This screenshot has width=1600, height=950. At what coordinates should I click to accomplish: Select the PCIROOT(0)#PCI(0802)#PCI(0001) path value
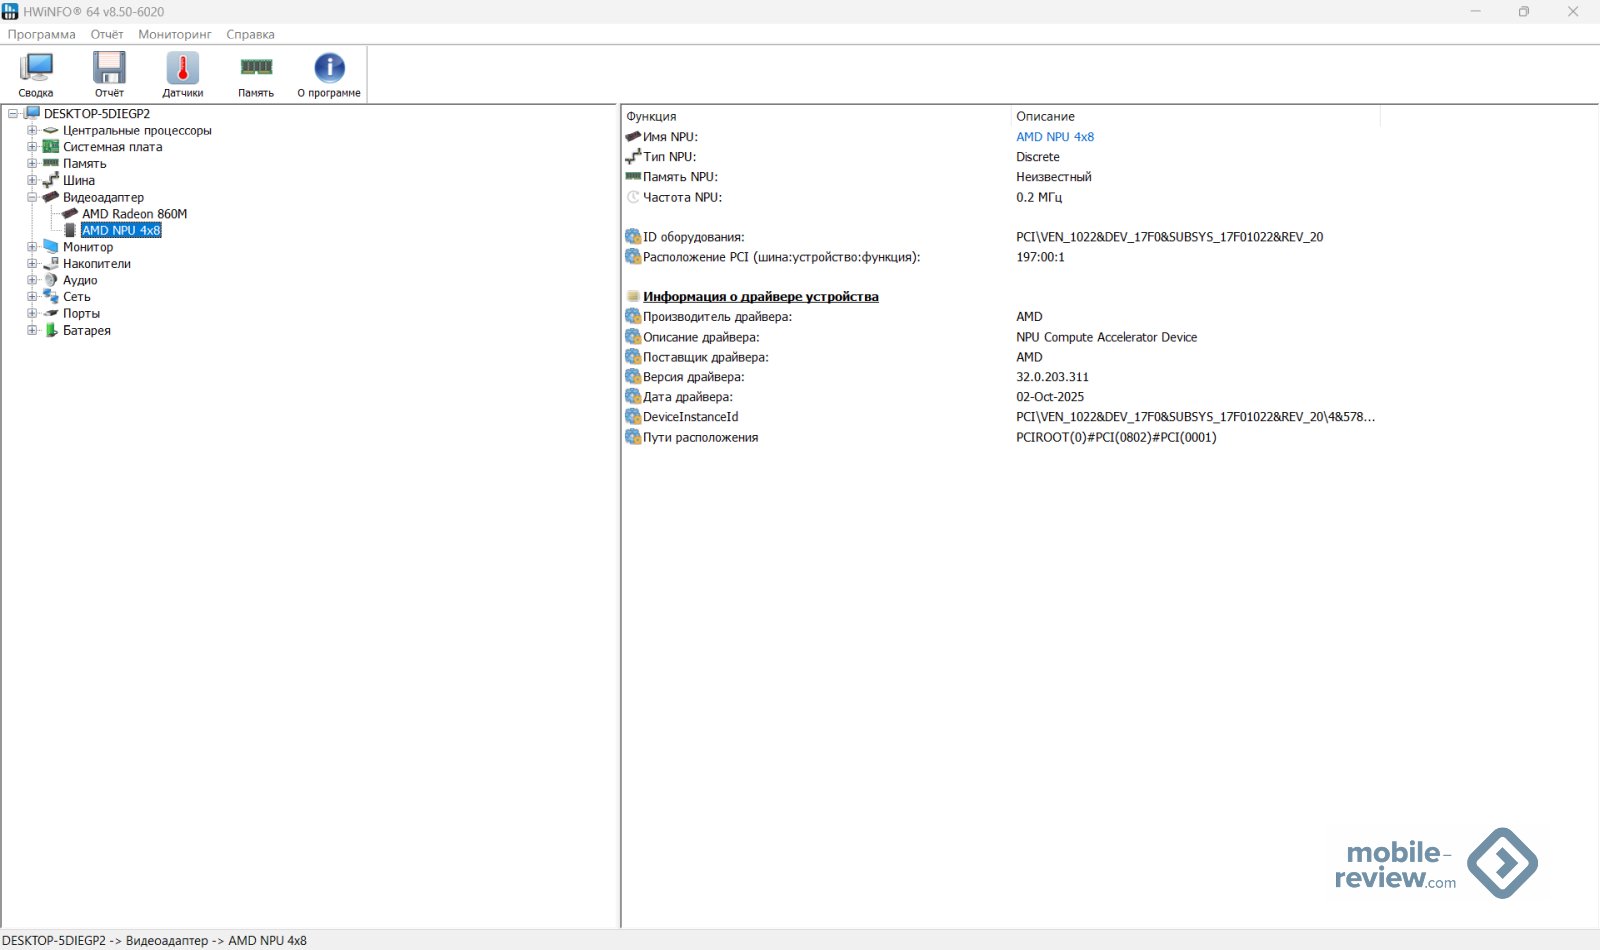(x=1116, y=437)
